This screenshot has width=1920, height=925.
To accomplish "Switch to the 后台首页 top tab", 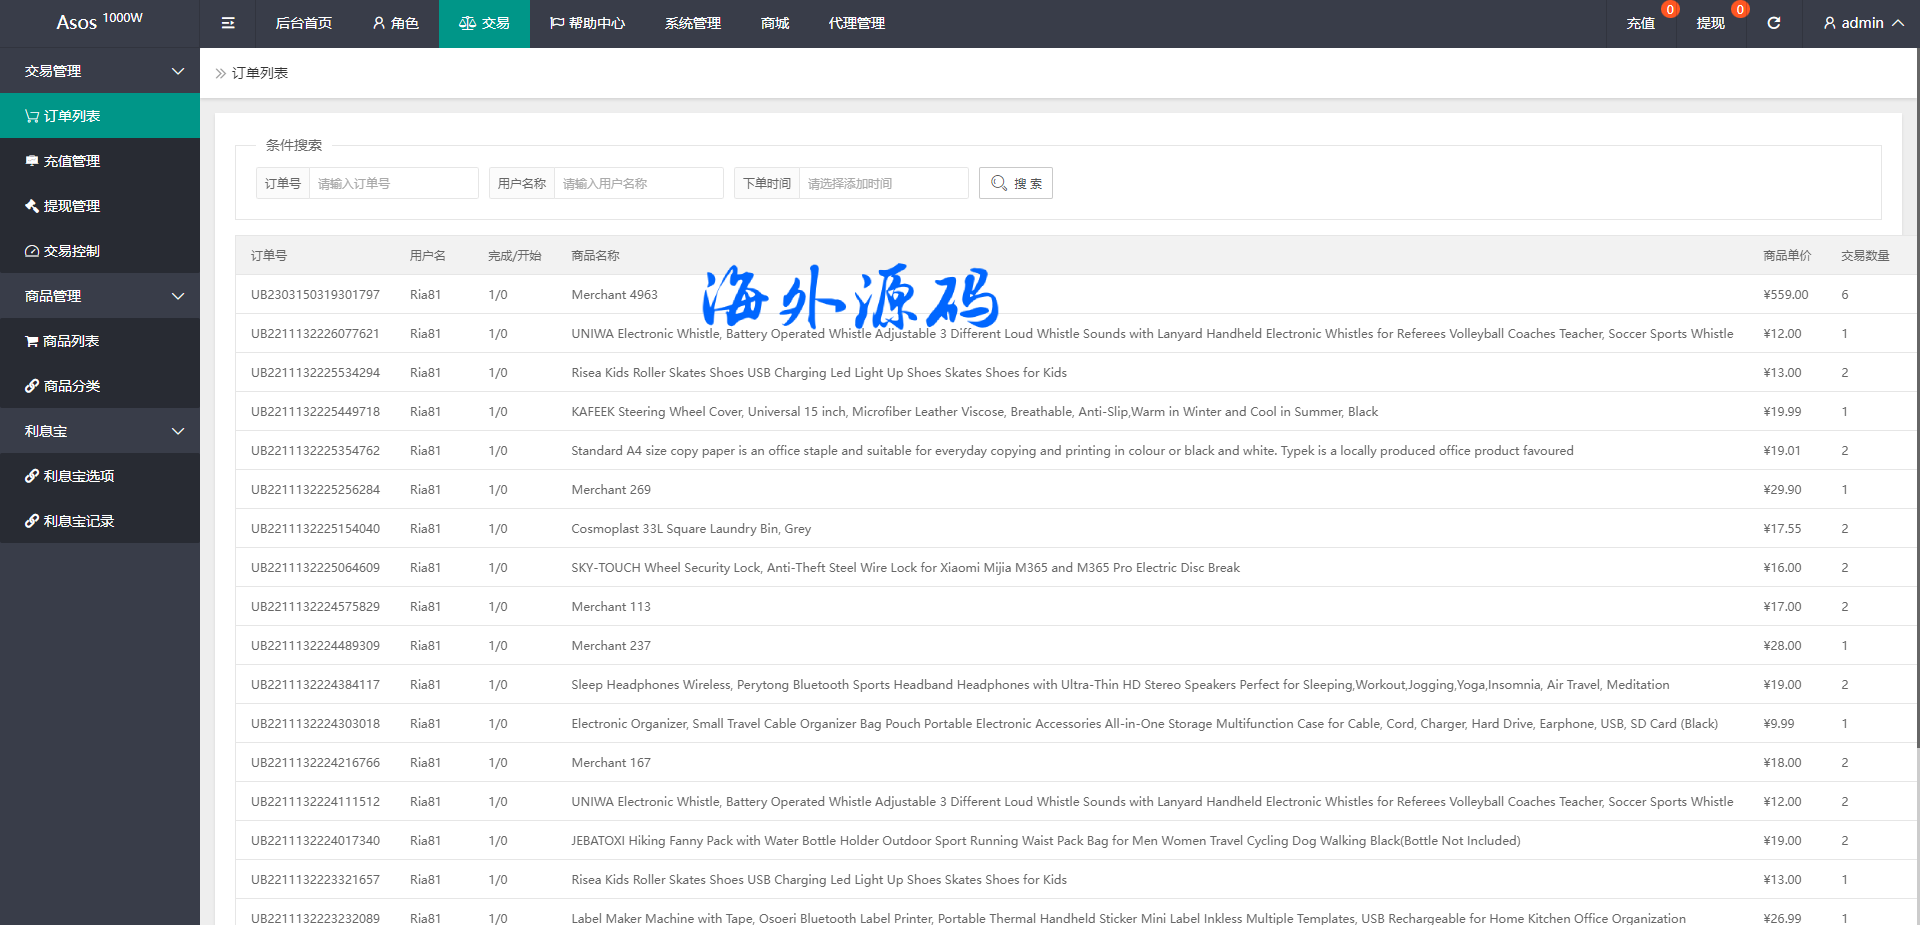I will (x=303, y=23).
